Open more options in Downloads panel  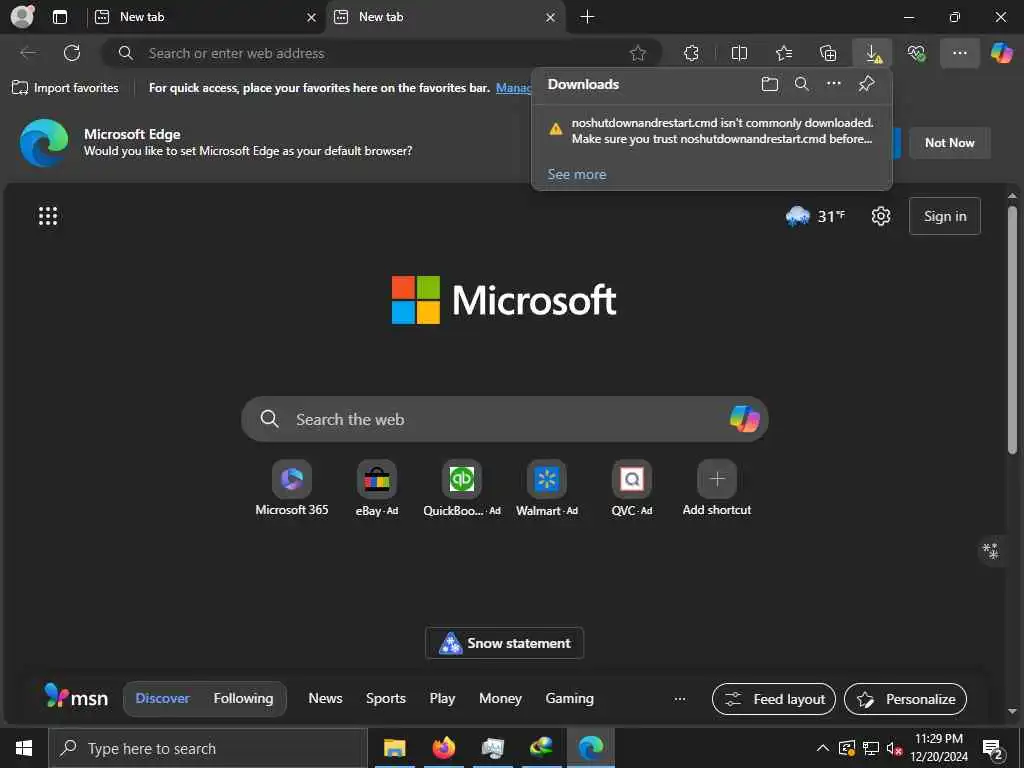click(x=833, y=84)
